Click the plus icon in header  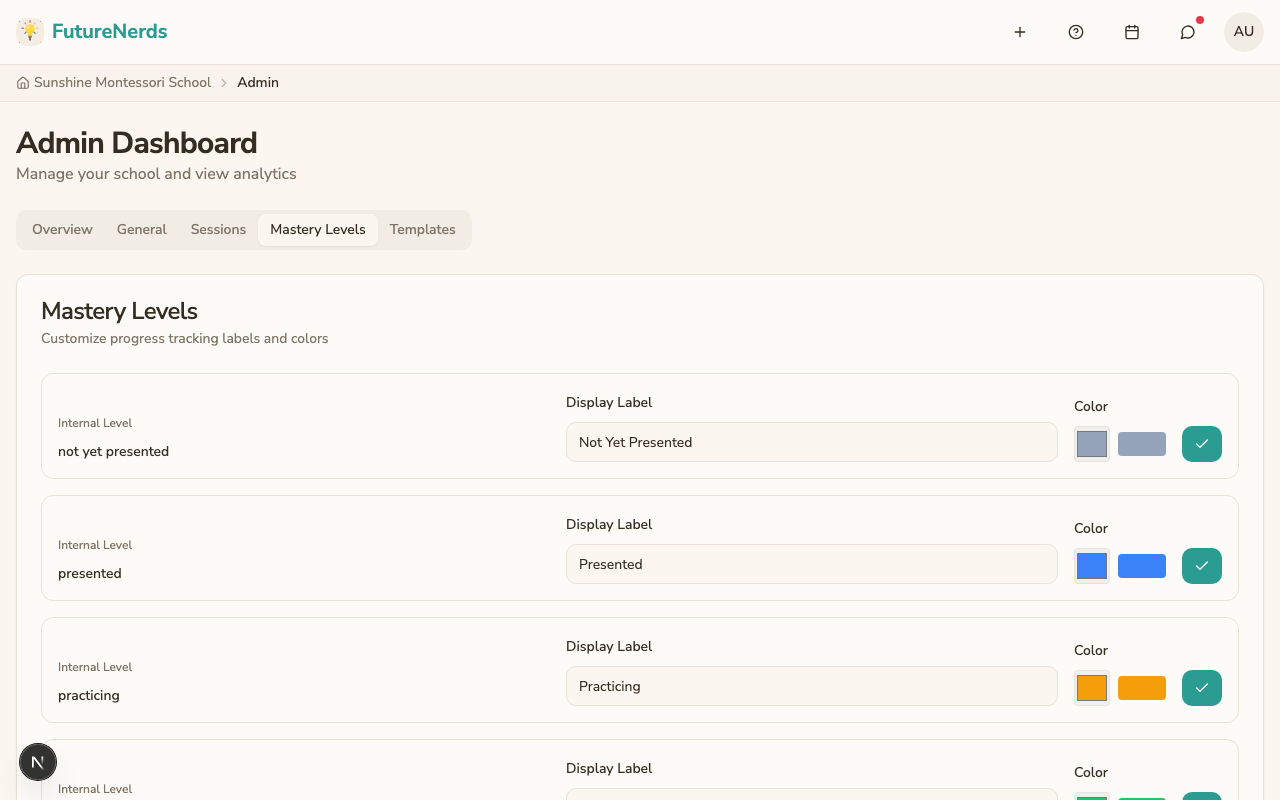pyautogui.click(x=1020, y=32)
